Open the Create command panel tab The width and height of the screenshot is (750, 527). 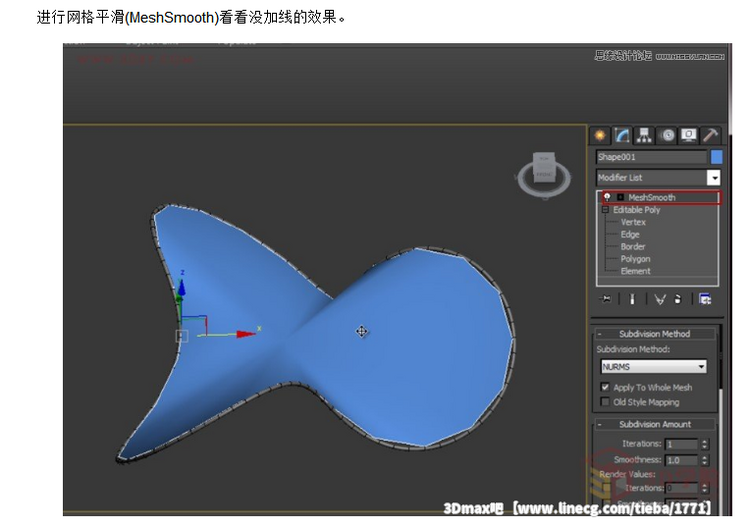point(599,136)
